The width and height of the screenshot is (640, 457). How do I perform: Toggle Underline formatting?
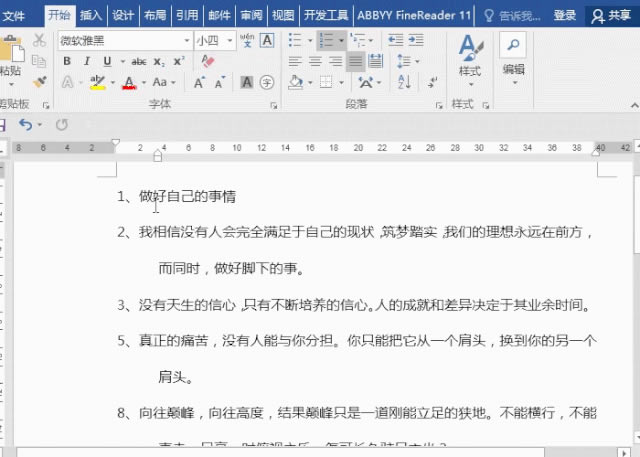click(x=107, y=61)
